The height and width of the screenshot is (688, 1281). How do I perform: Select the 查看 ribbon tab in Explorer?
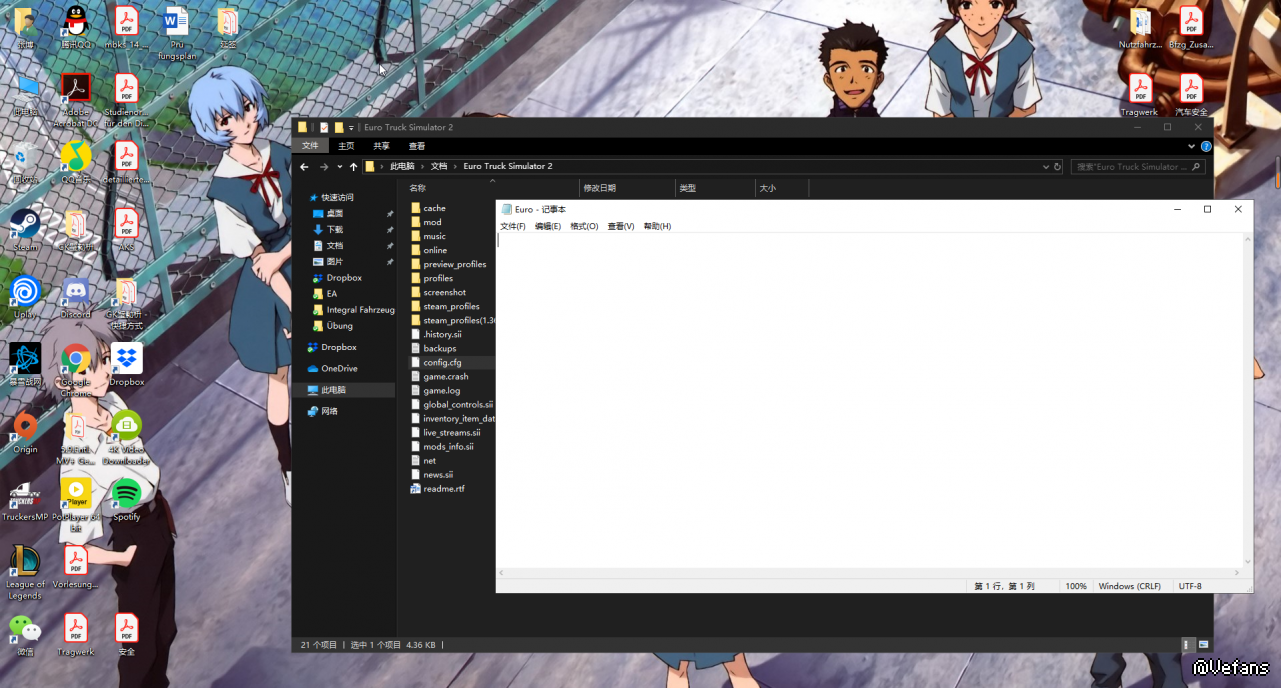tap(417, 146)
